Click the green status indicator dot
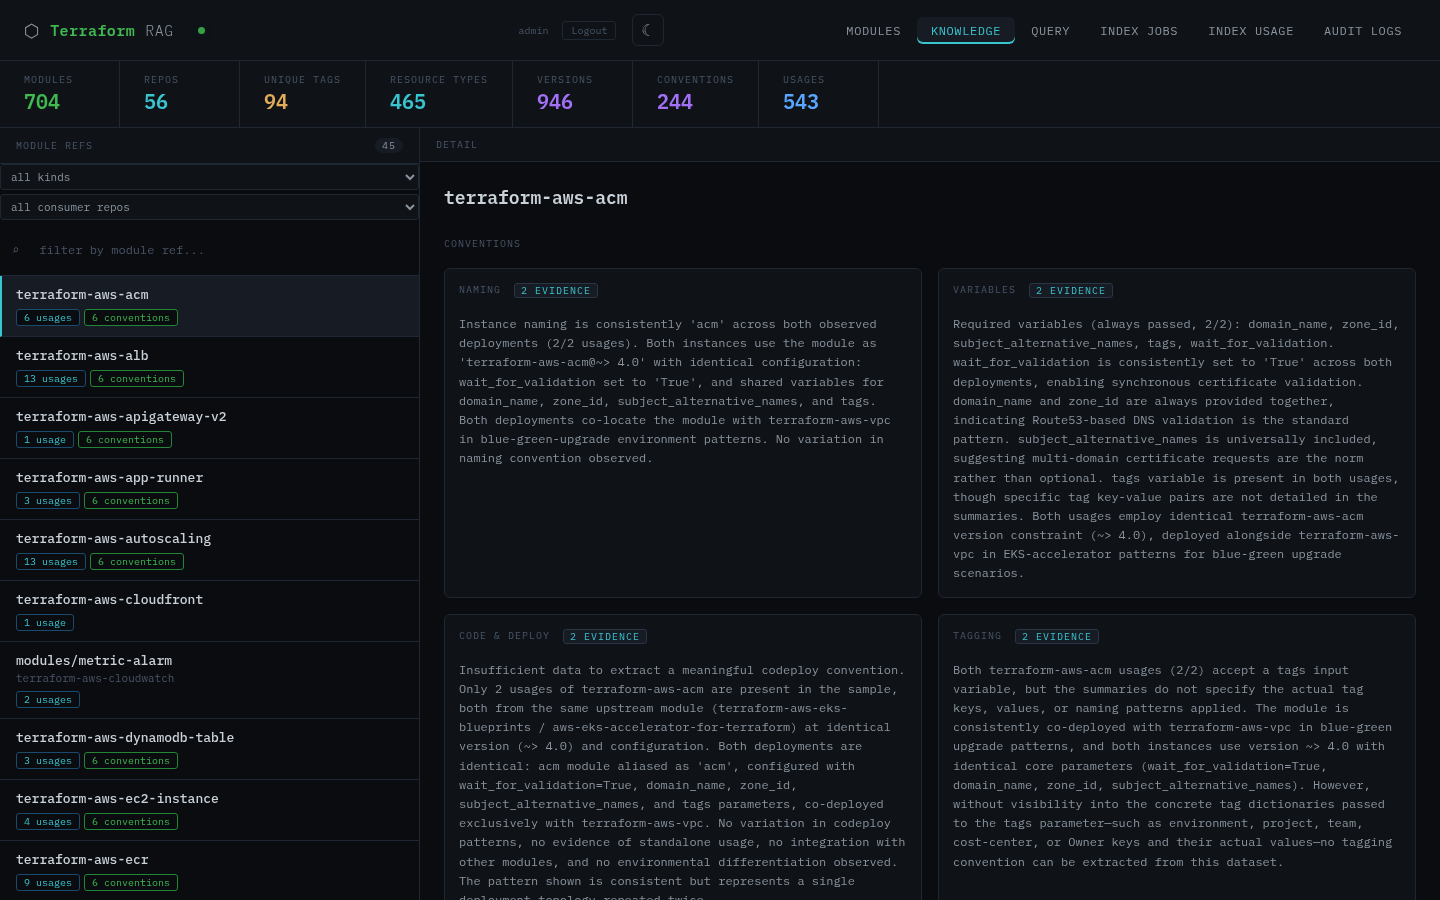Viewport: 1440px width, 900px height. click(x=201, y=31)
